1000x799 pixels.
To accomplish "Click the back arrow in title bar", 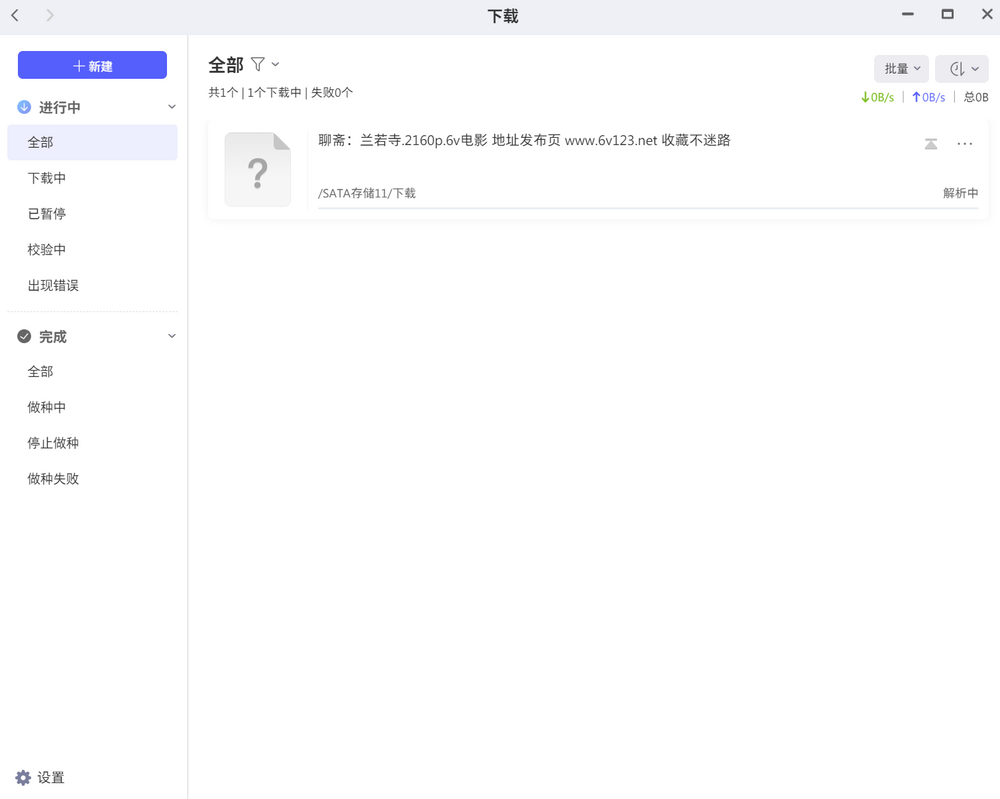I will click(x=15, y=15).
